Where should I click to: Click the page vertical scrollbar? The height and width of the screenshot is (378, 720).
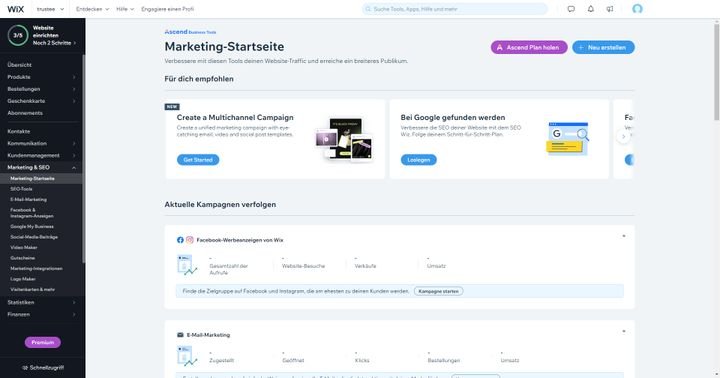click(717, 73)
